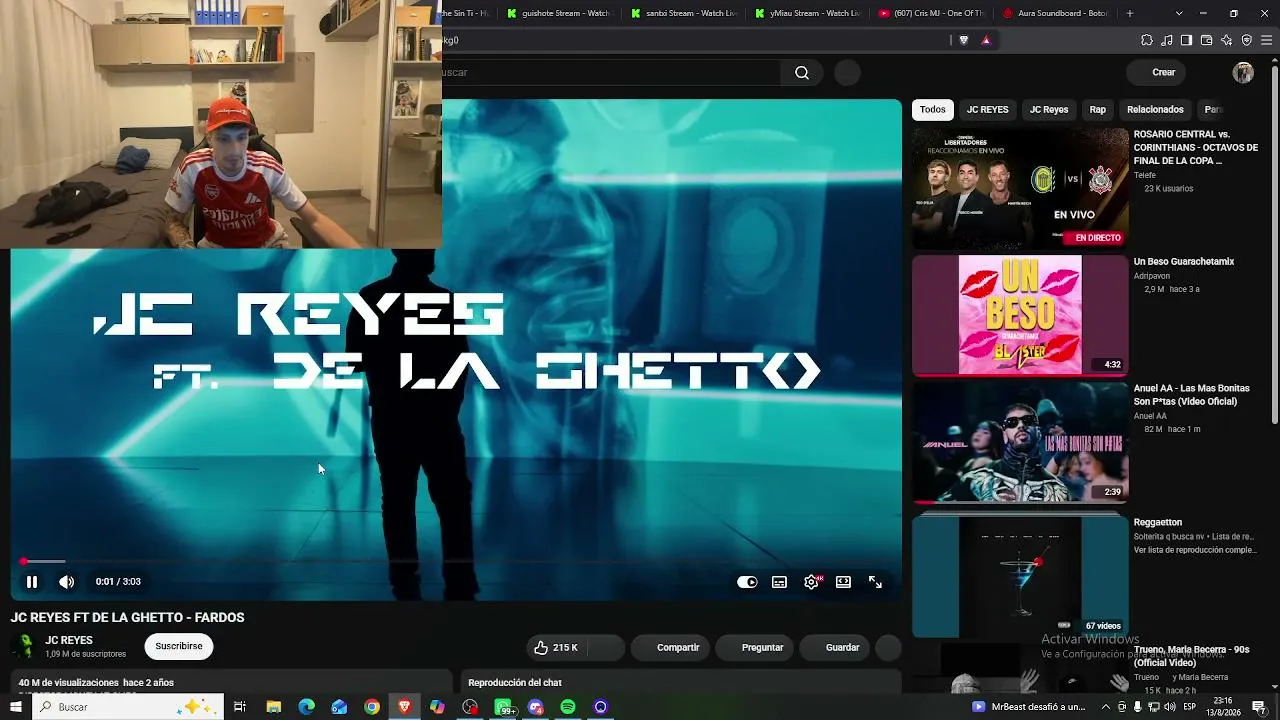The width and height of the screenshot is (1280, 720).
Task: Select the Relacionados filter chip
Action: pyautogui.click(x=1155, y=110)
